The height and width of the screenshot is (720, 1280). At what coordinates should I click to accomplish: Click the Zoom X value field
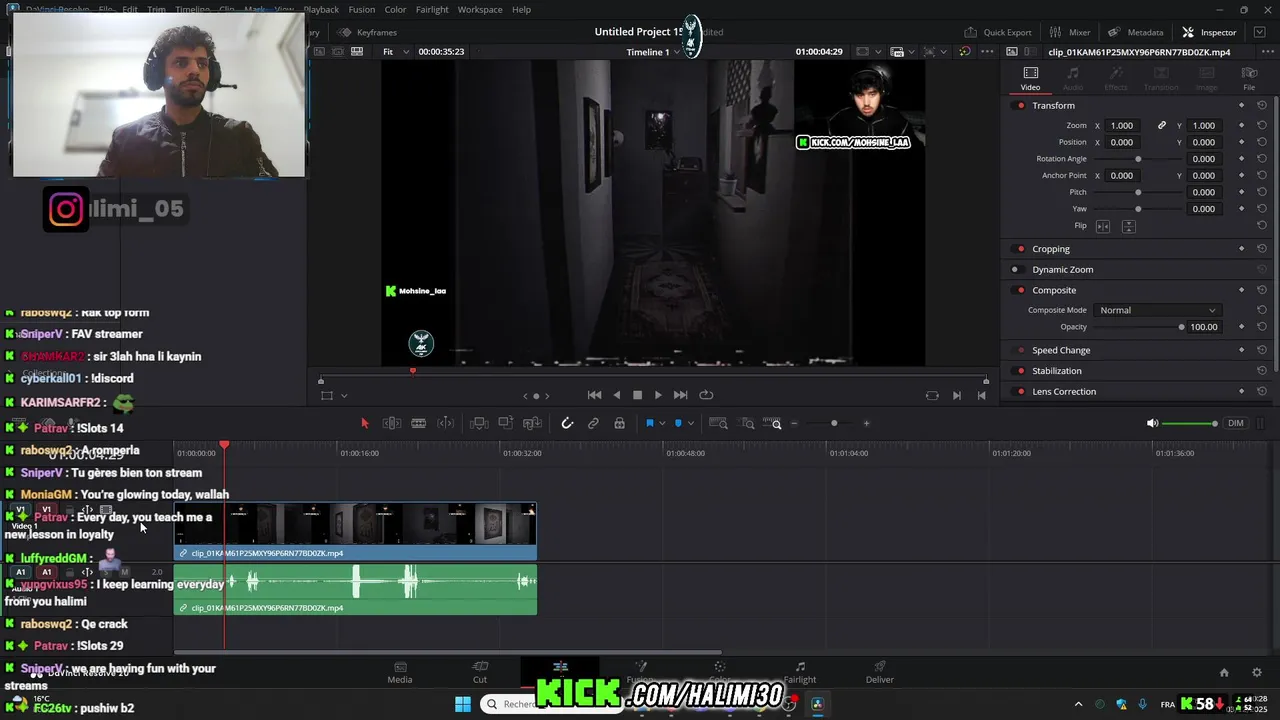(x=1122, y=125)
